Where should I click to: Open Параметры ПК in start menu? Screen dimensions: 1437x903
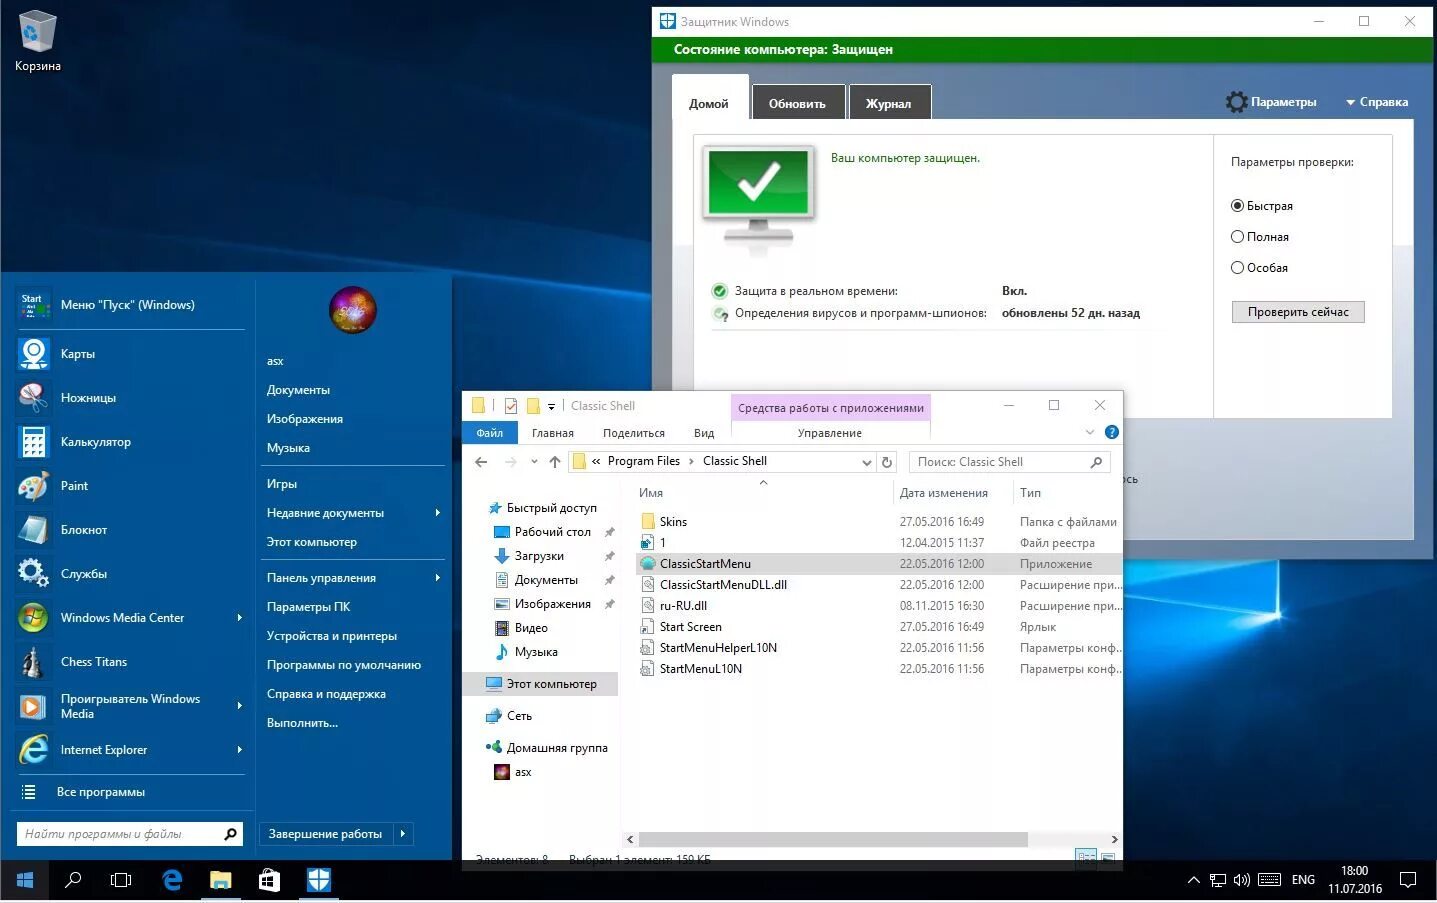pos(308,607)
